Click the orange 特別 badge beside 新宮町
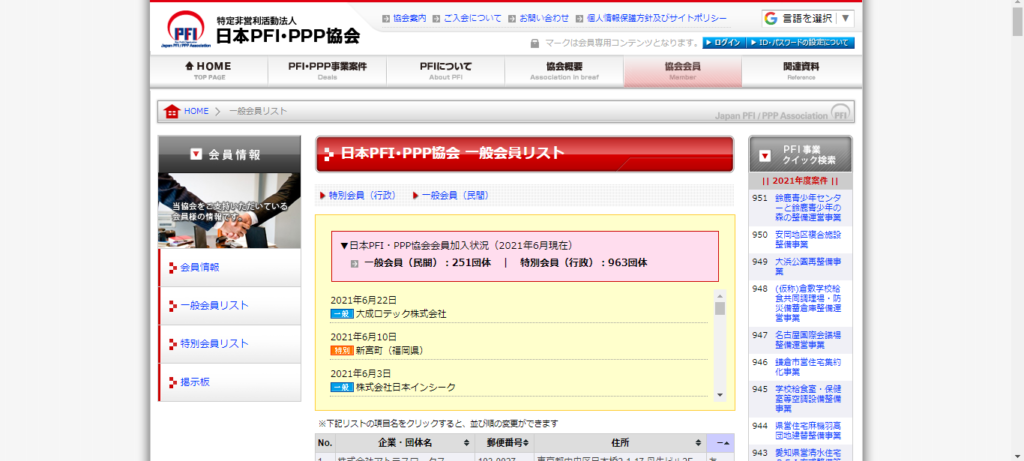The image size is (1024, 461). pos(341,351)
